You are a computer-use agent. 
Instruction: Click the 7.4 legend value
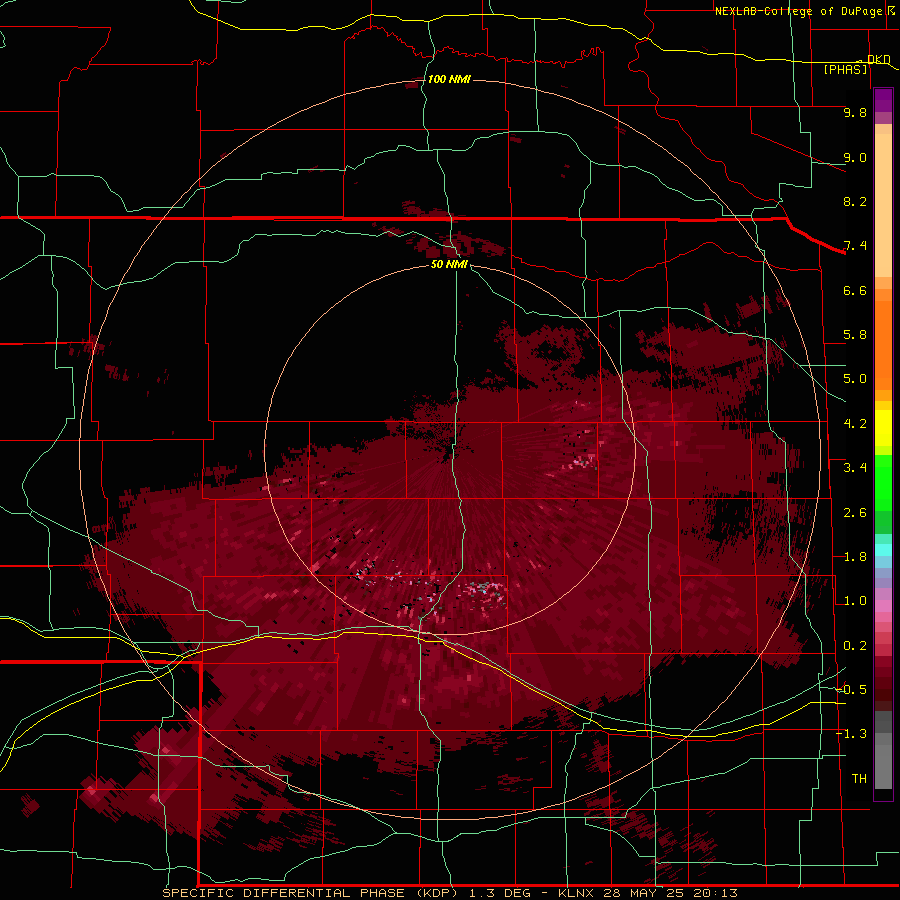click(x=855, y=246)
